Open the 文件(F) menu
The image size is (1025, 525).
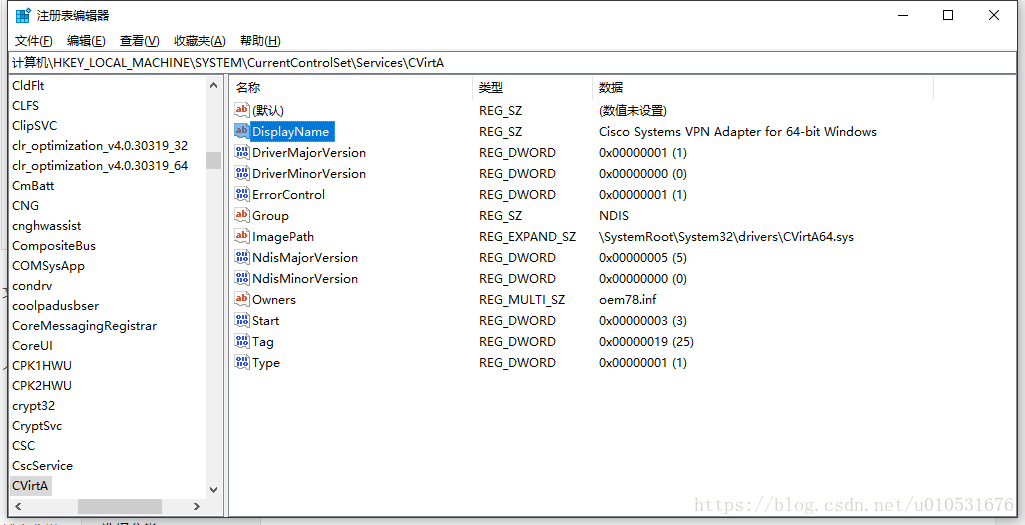point(33,41)
